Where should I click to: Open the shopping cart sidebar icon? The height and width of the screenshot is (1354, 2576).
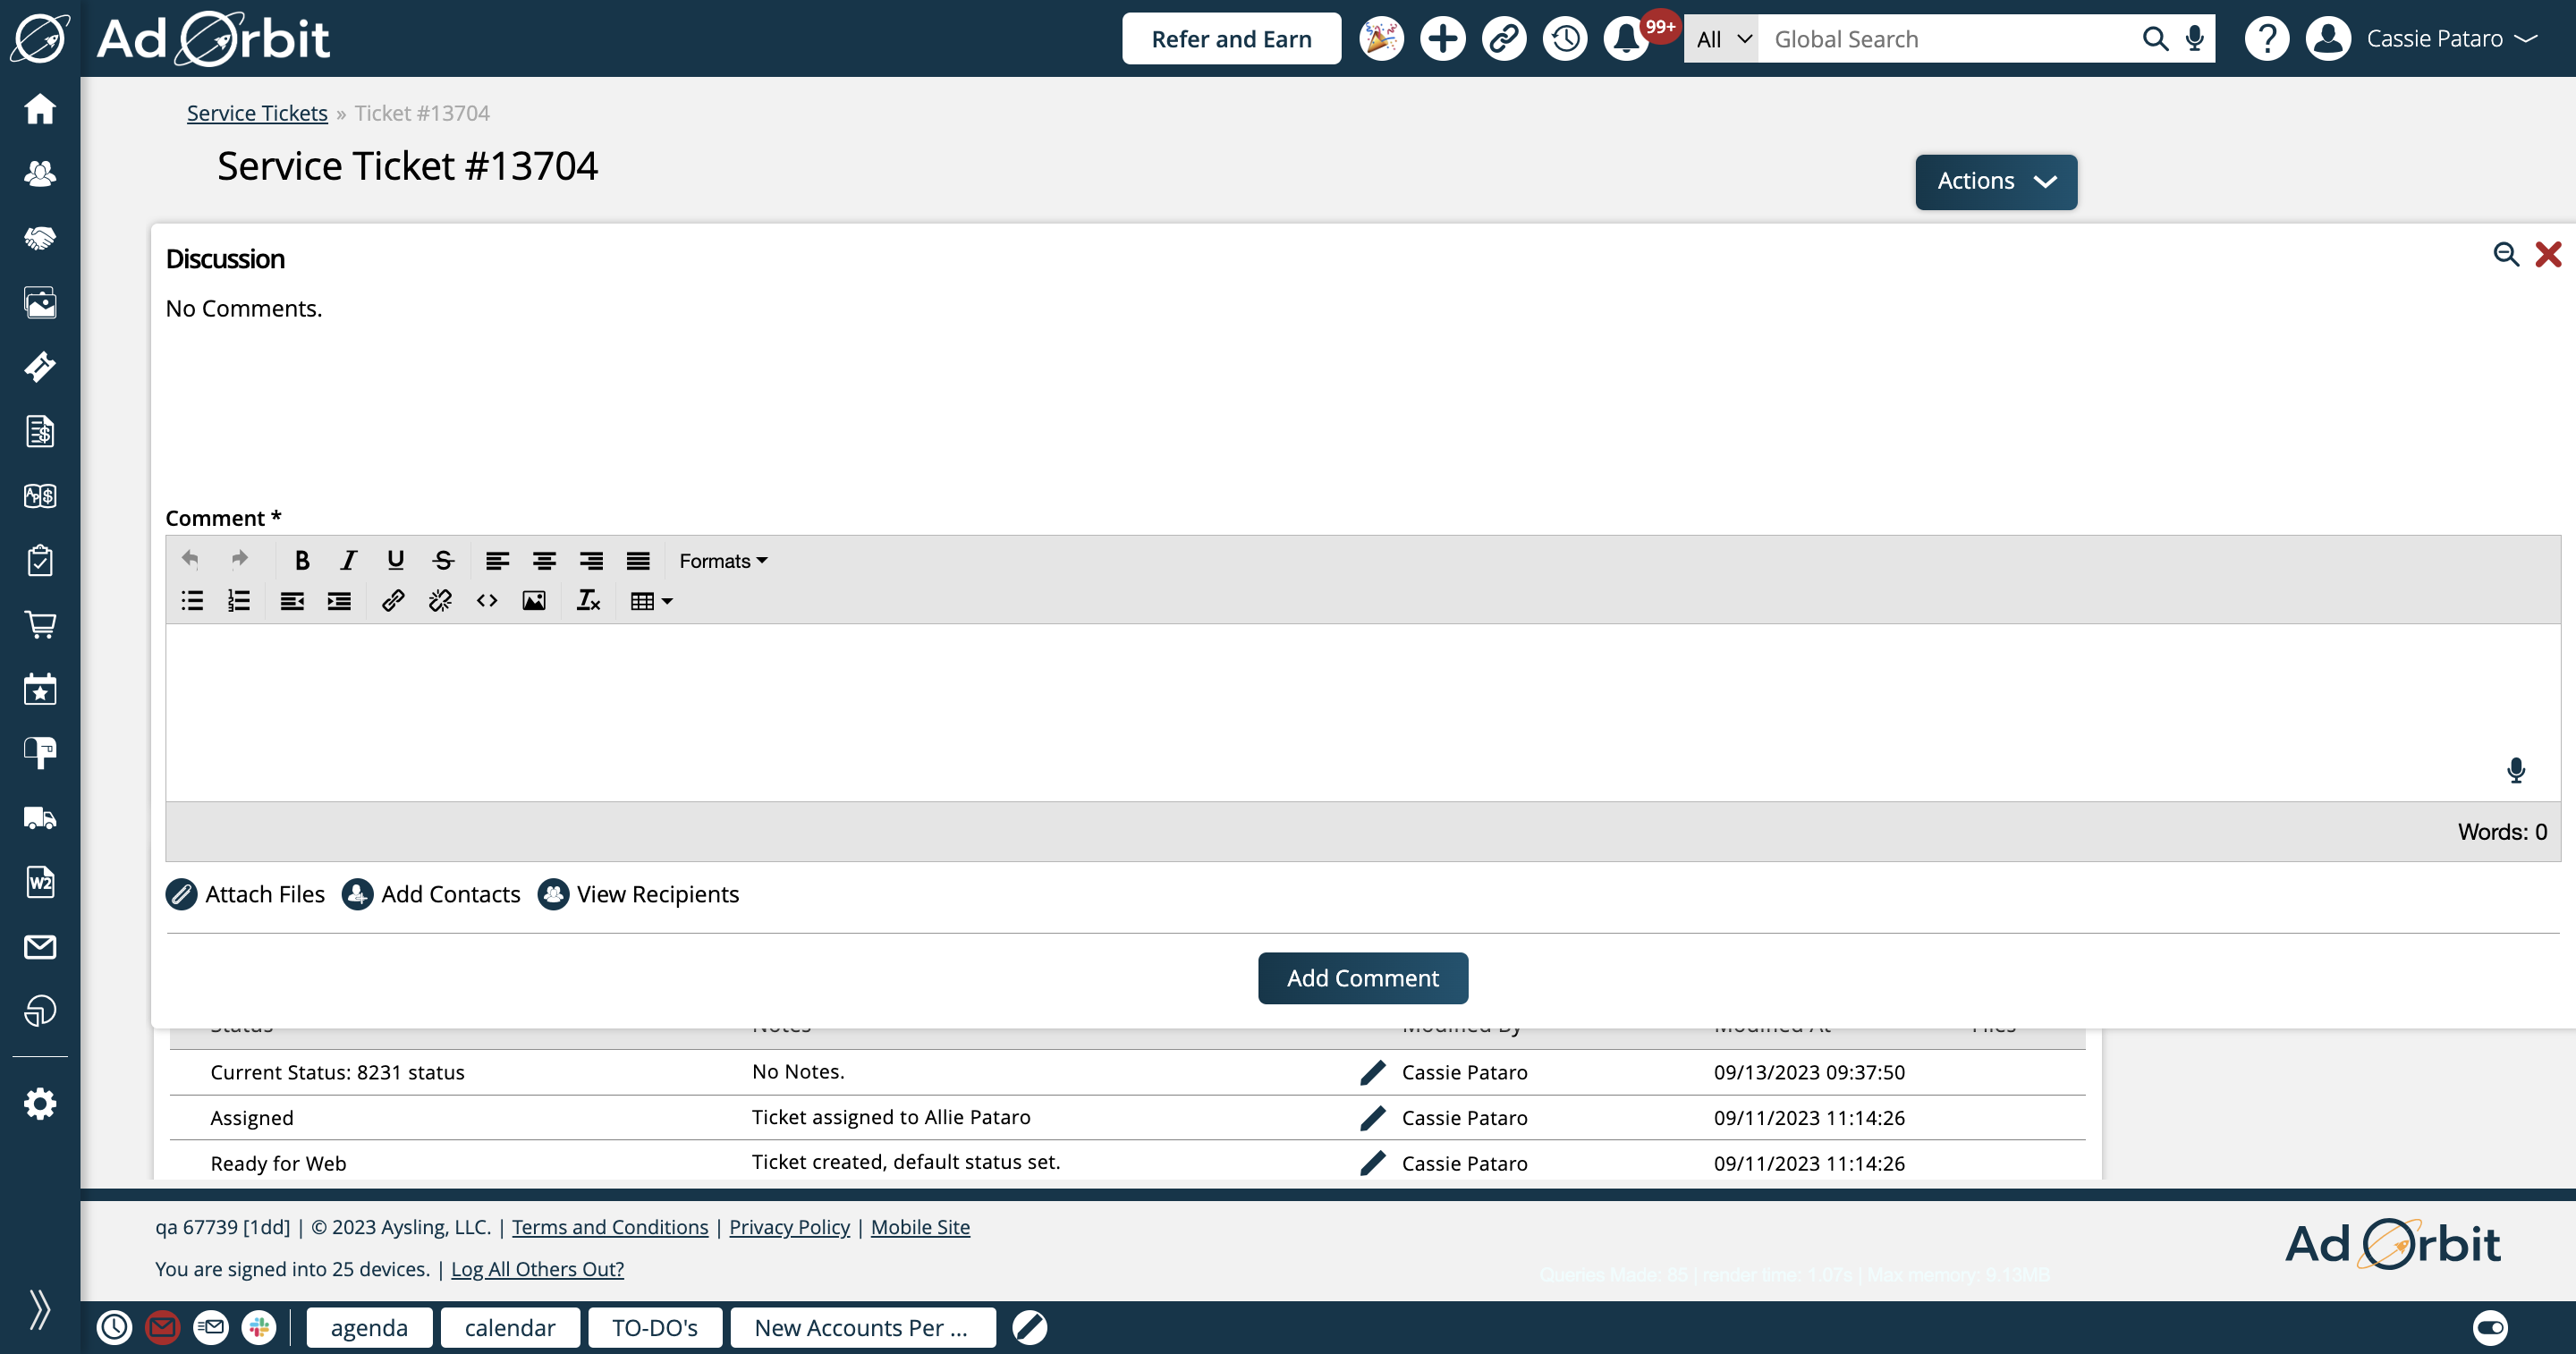(40, 625)
